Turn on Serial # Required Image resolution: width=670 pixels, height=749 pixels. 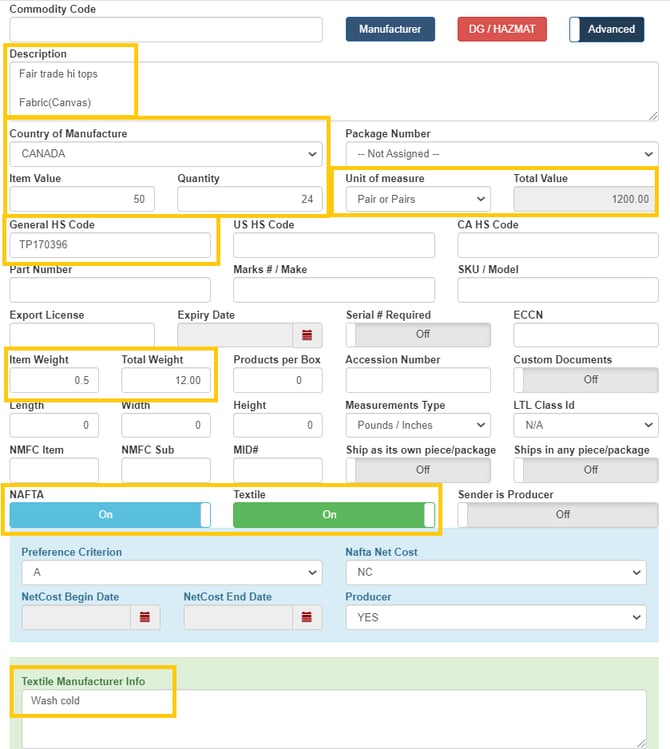tap(418, 335)
